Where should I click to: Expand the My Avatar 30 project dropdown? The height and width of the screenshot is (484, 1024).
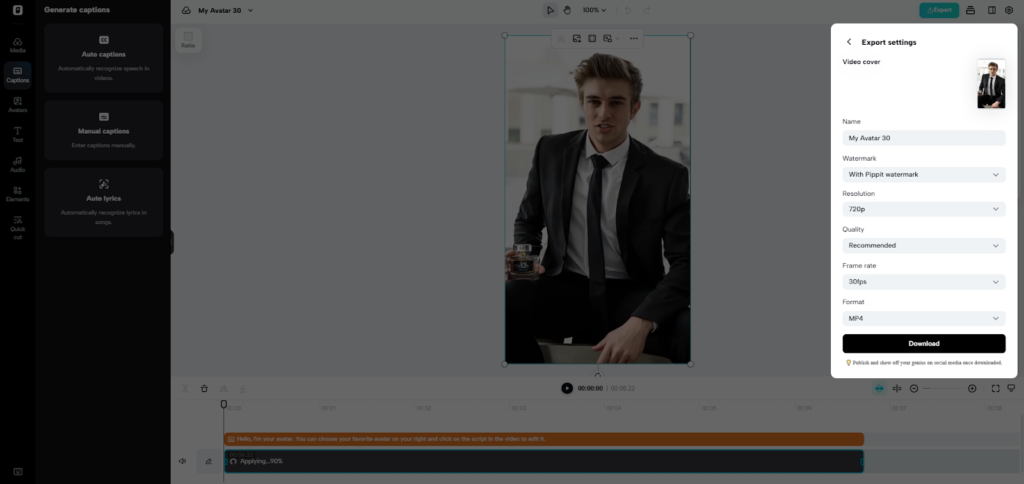pyautogui.click(x=251, y=10)
